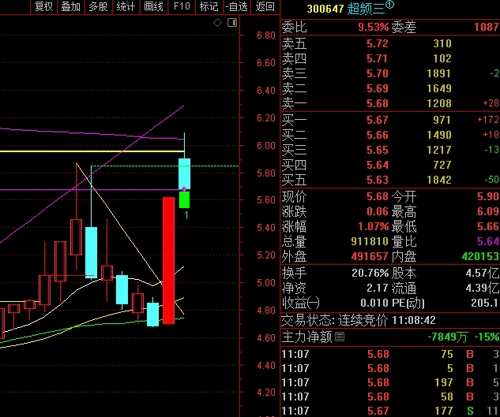
Task: Activate the 画线 drawing tool
Action: click(x=153, y=7)
